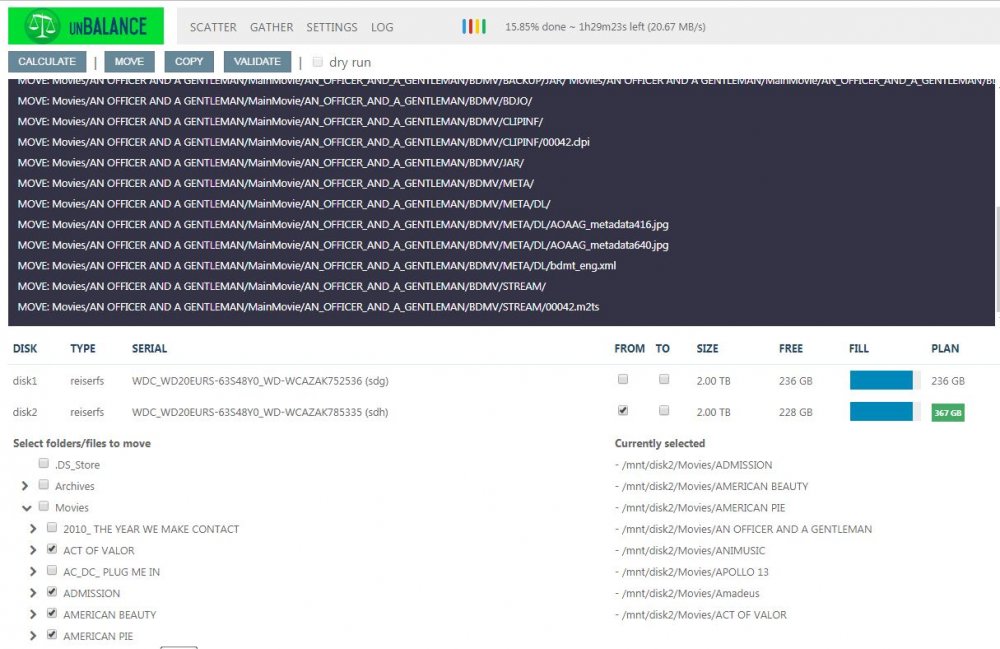Click the log line ending AOAAG_metadata640.jpg
Viewport: 1000px width, 649px height.
[x=343, y=245]
